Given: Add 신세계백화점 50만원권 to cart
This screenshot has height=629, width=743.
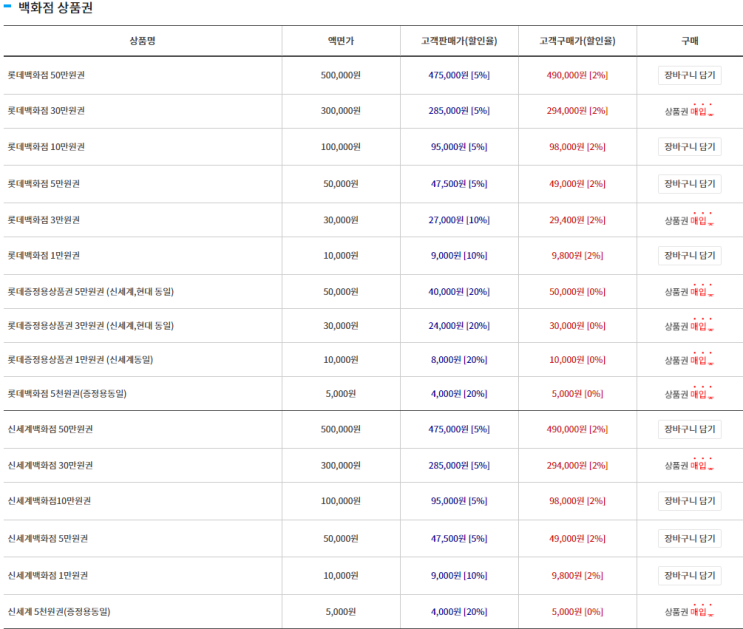Looking at the screenshot, I should click(x=689, y=429).
